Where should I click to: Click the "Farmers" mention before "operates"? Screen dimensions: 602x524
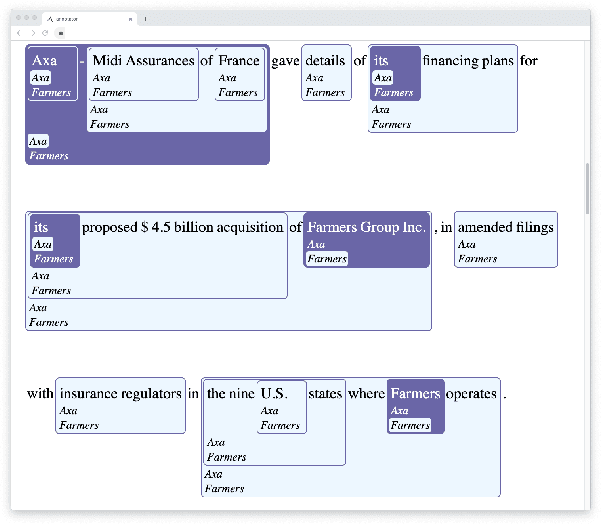click(414, 394)
